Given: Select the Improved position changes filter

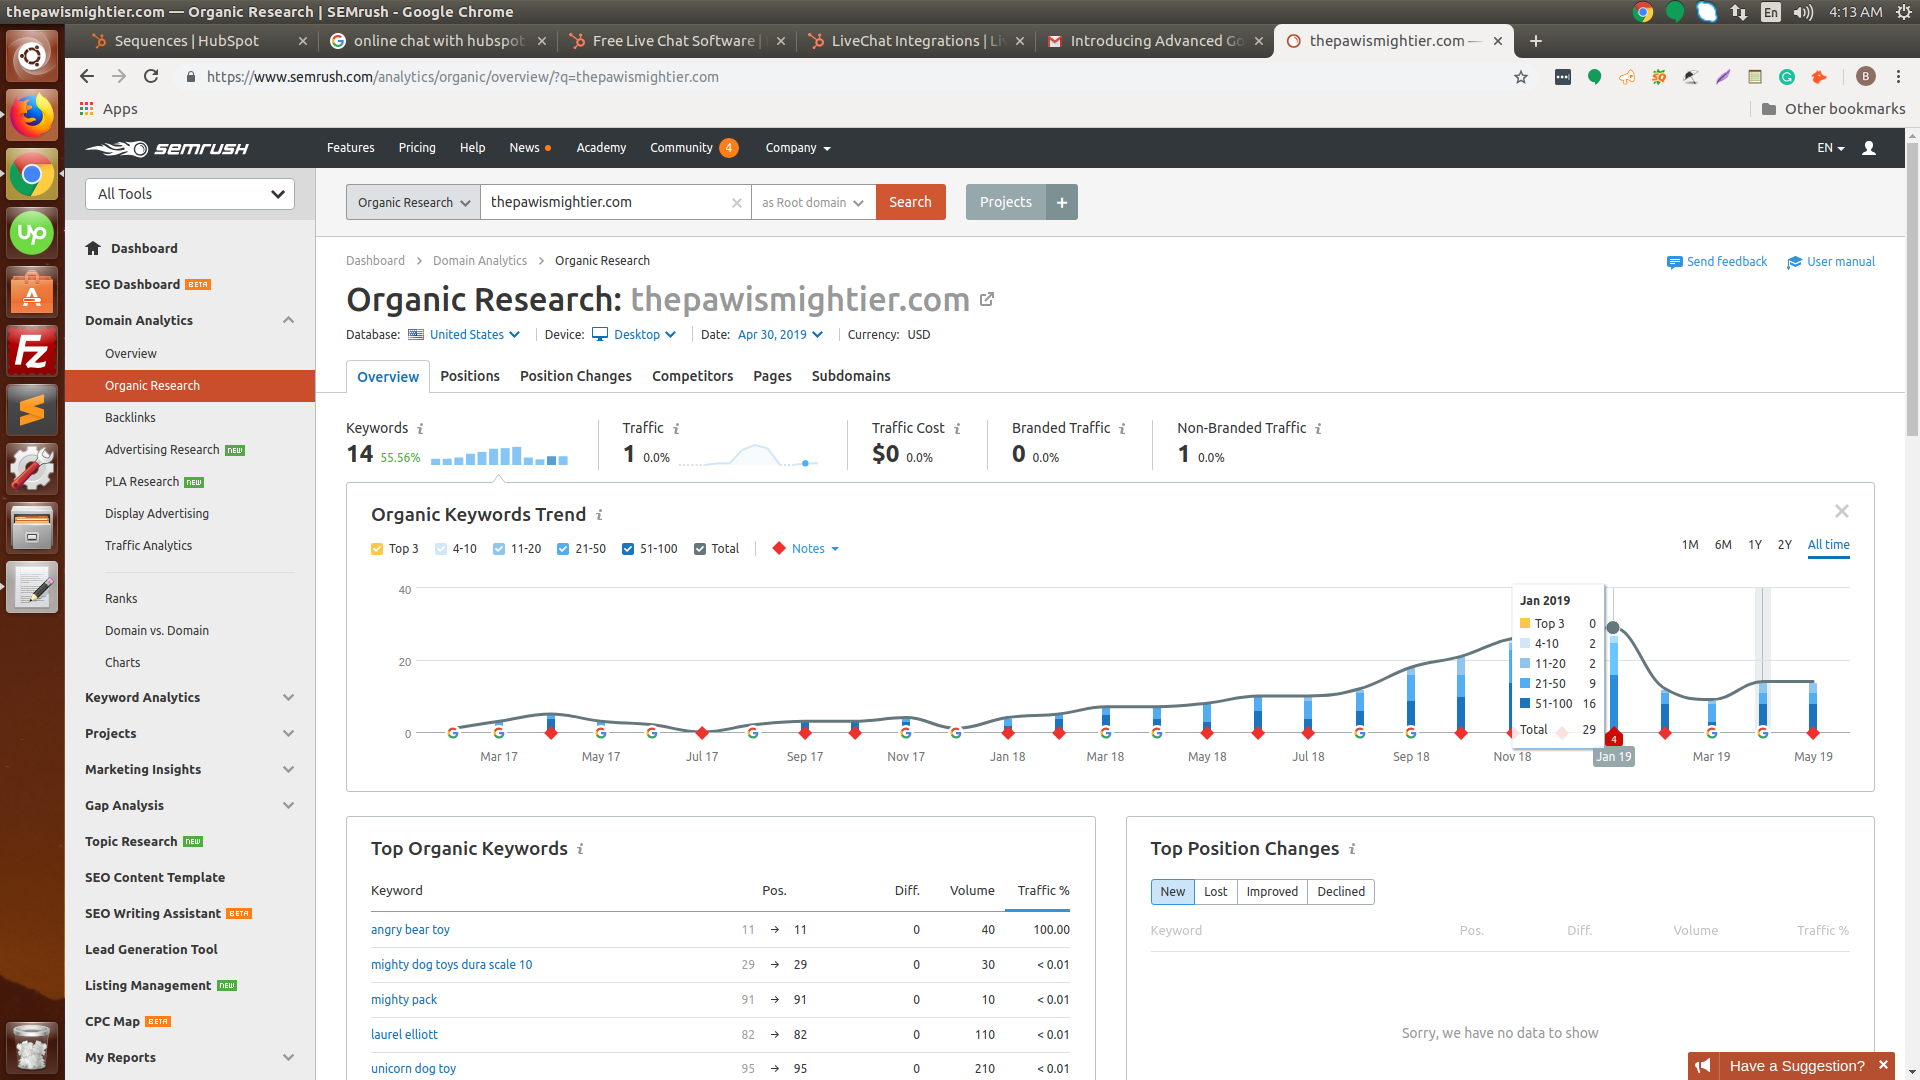Looking at the screenshot, I should [1272, 892].
